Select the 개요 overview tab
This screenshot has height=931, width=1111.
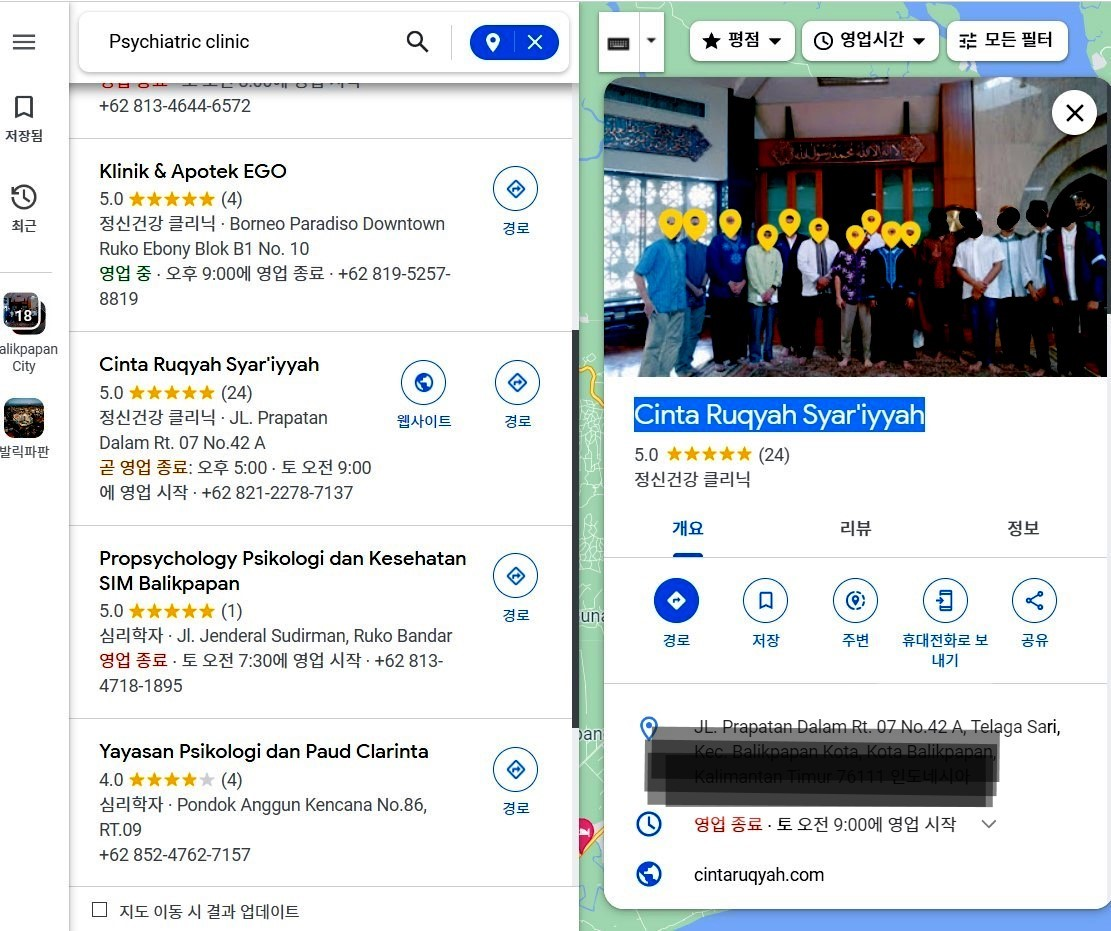(687, 529)
